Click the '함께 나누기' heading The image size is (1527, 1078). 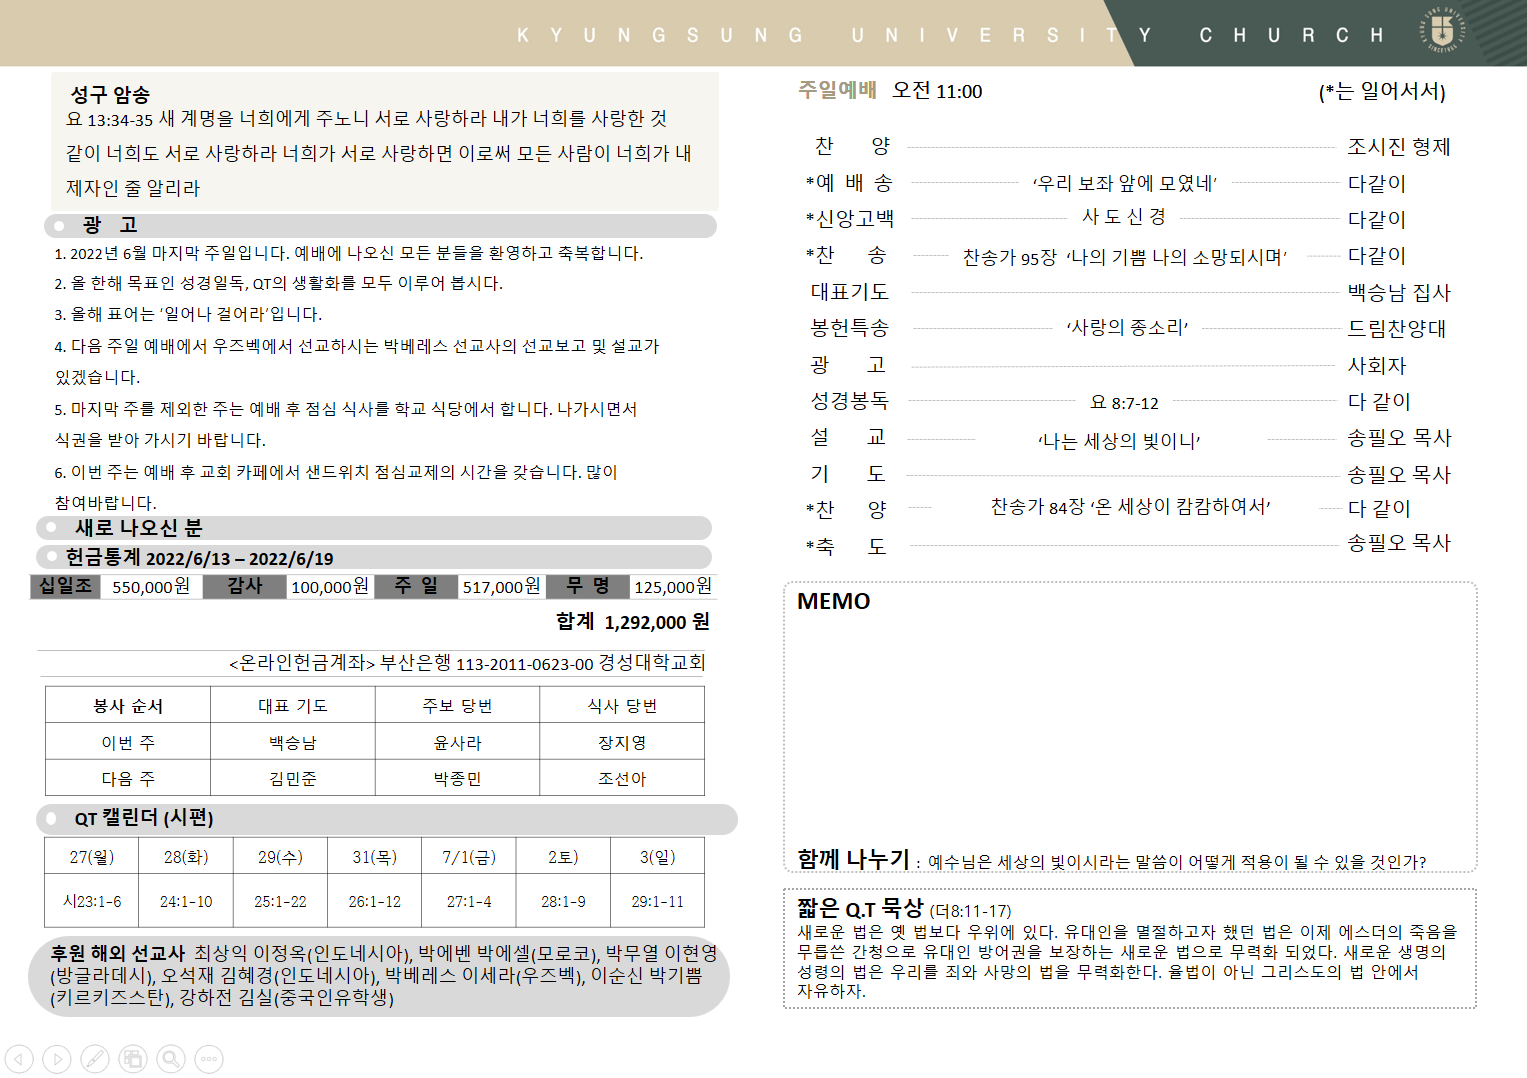853,859
